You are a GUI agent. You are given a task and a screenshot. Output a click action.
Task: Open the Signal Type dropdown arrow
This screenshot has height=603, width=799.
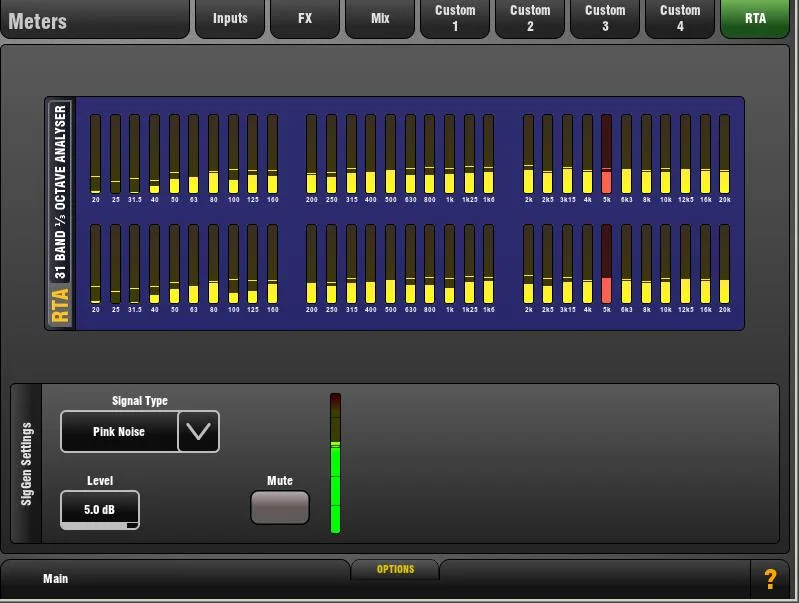tap(199, 432)
